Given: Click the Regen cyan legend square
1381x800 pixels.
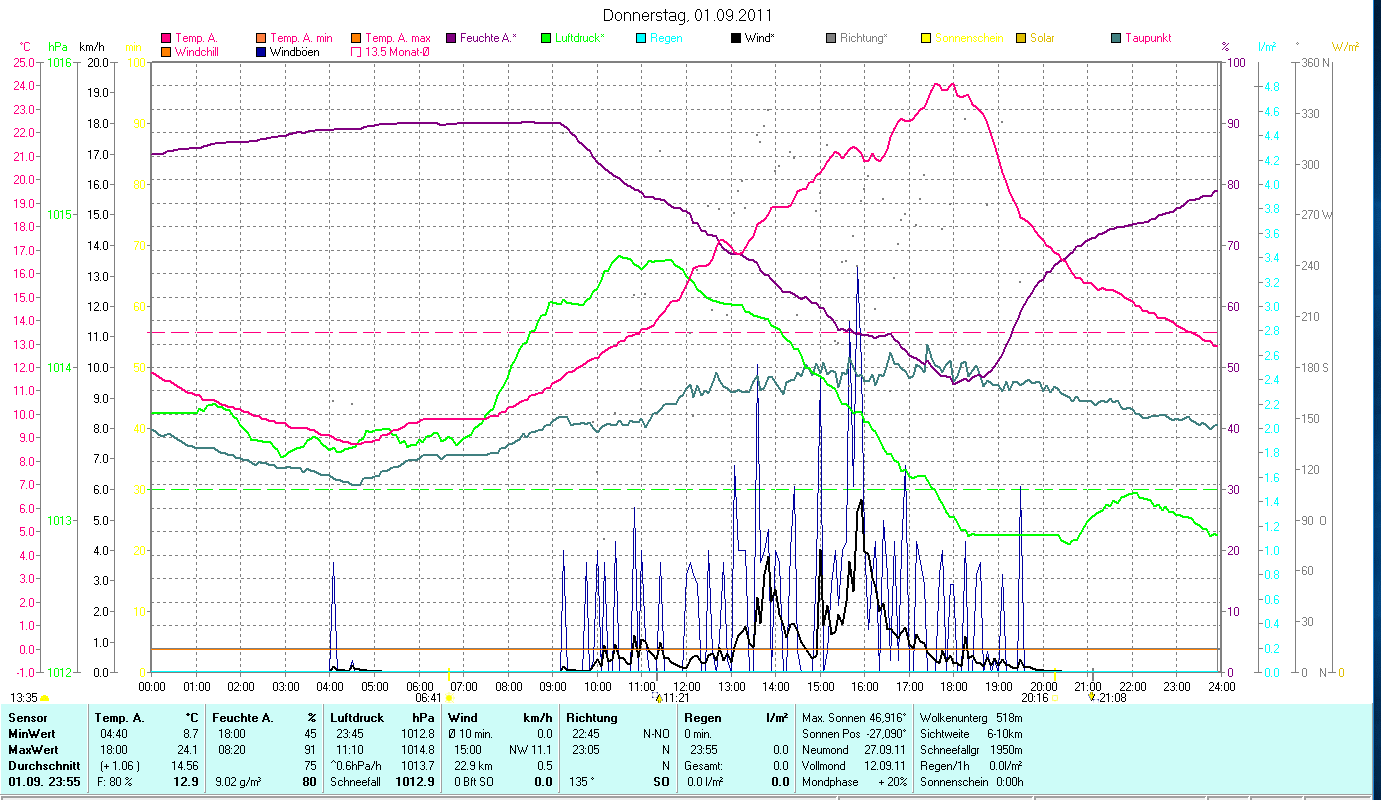Looking at the screenshot, I should [641, 39].
